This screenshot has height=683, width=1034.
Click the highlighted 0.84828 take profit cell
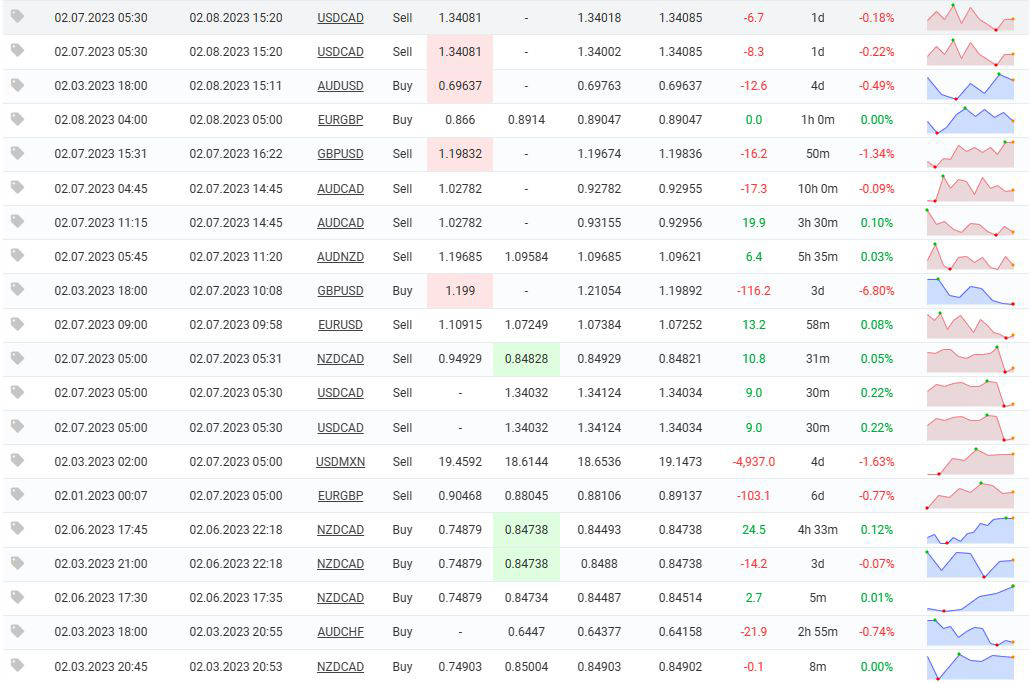(526, 359)
